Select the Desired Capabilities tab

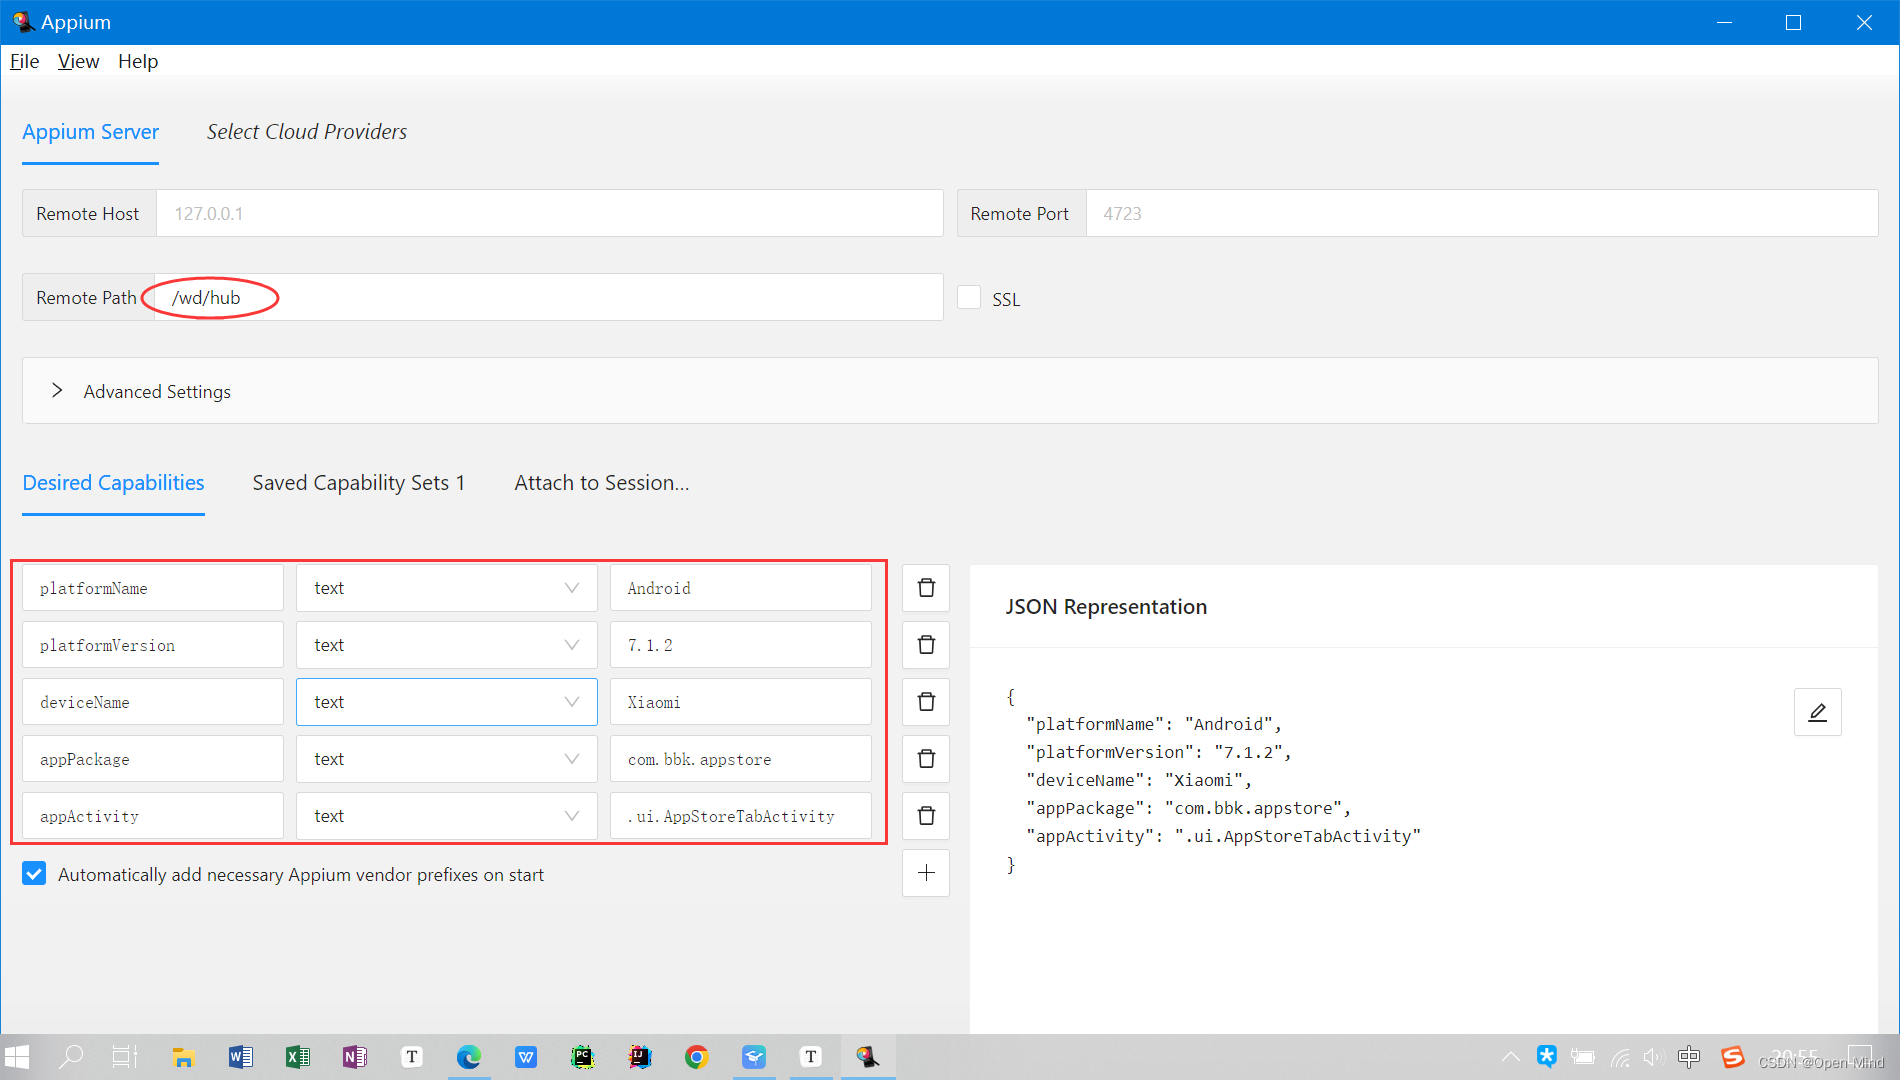(x=113, y=483)
